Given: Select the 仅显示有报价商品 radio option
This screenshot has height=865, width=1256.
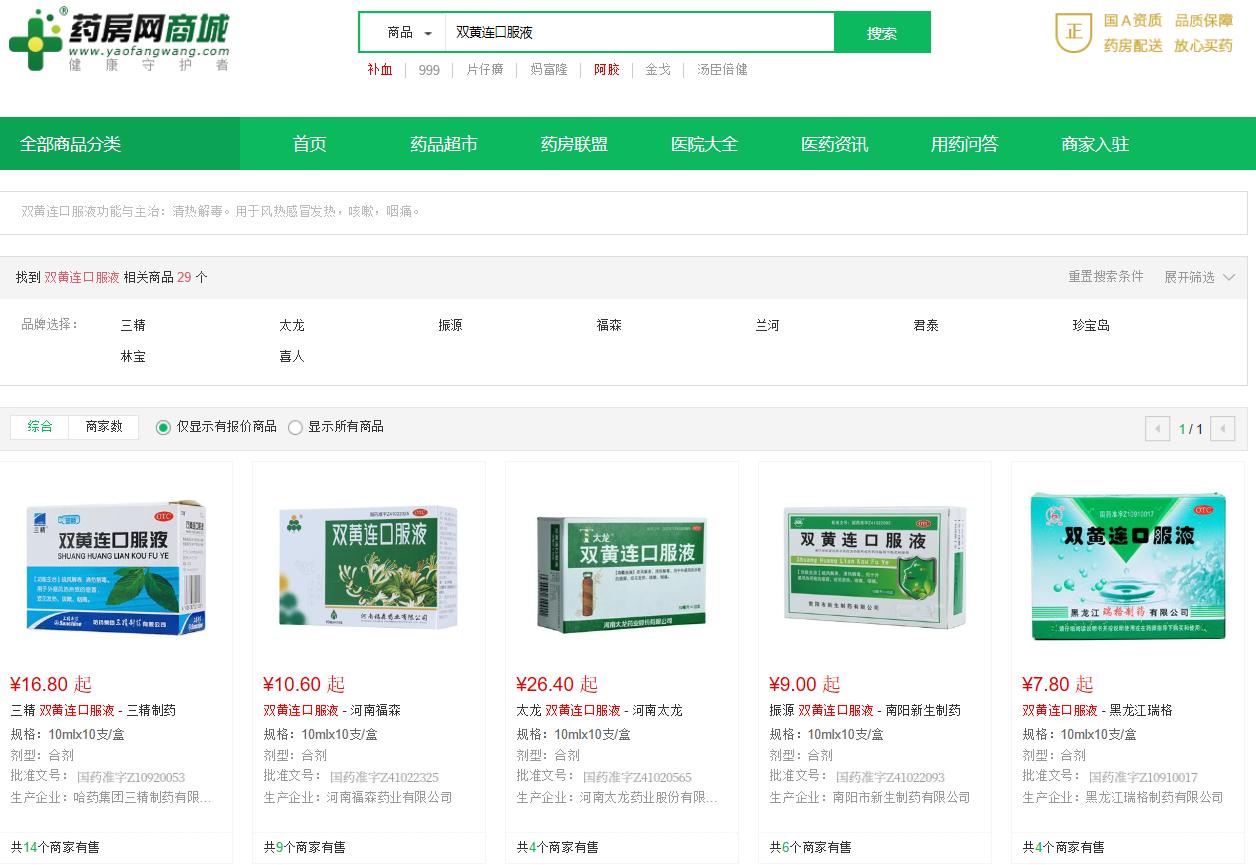Looking at the screenshot, I should [x=162, y=427].
